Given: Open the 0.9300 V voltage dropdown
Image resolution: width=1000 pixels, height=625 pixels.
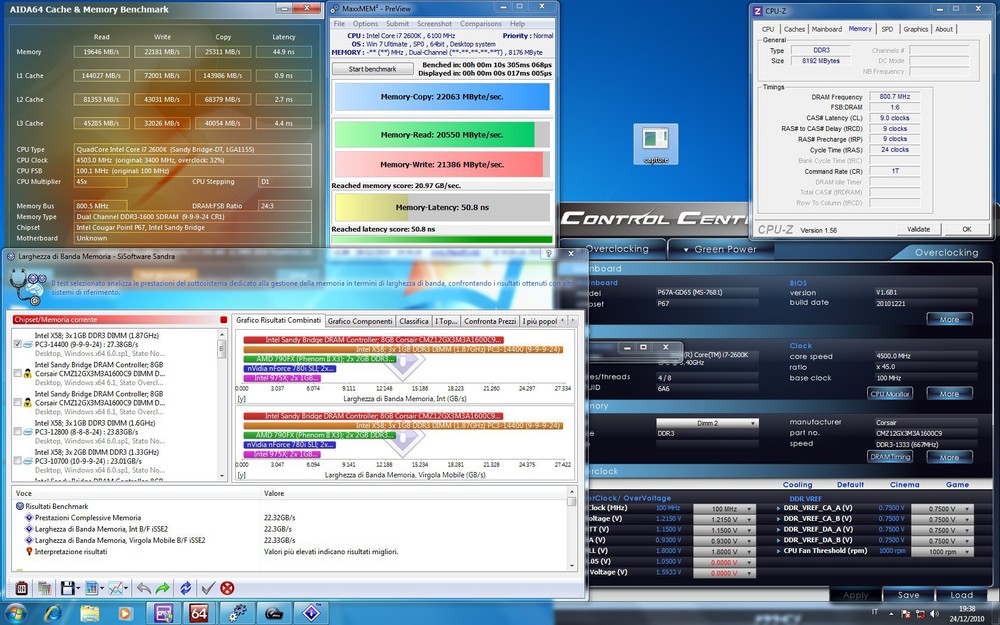Looking at the screenshot, I should click(724, 541).
